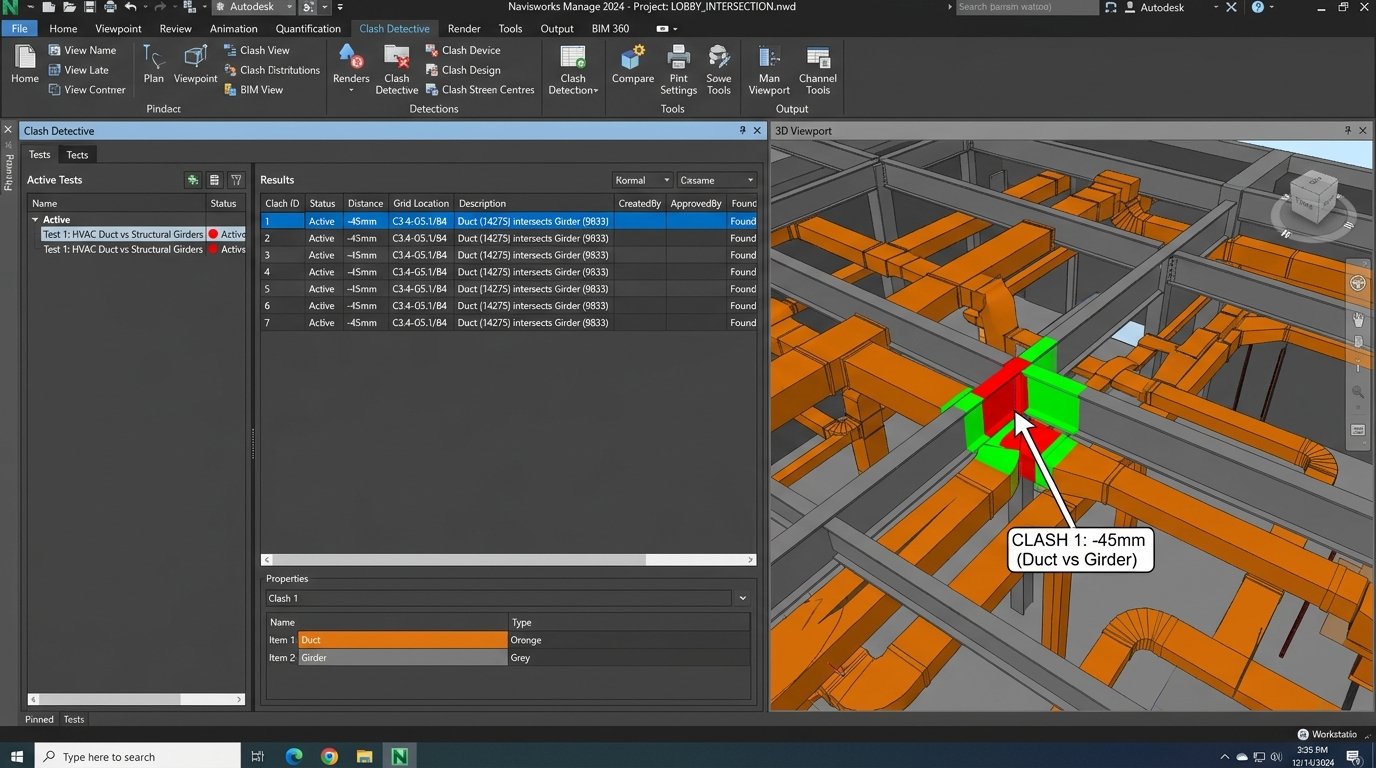Launch Clash Detective from the Detections group
The height and width of the screenshot is (768, 1376).
point(396,69)
